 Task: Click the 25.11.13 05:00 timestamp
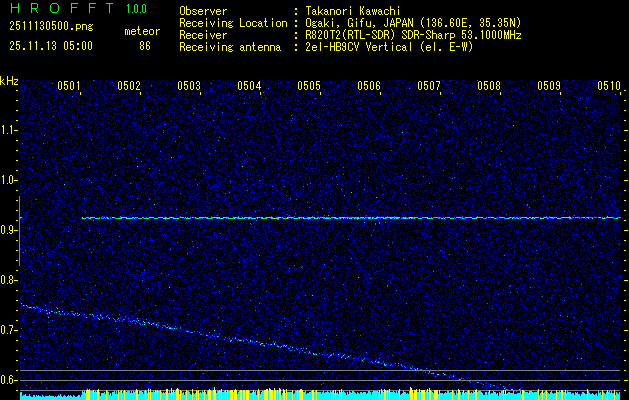click(x=50, y=46)
